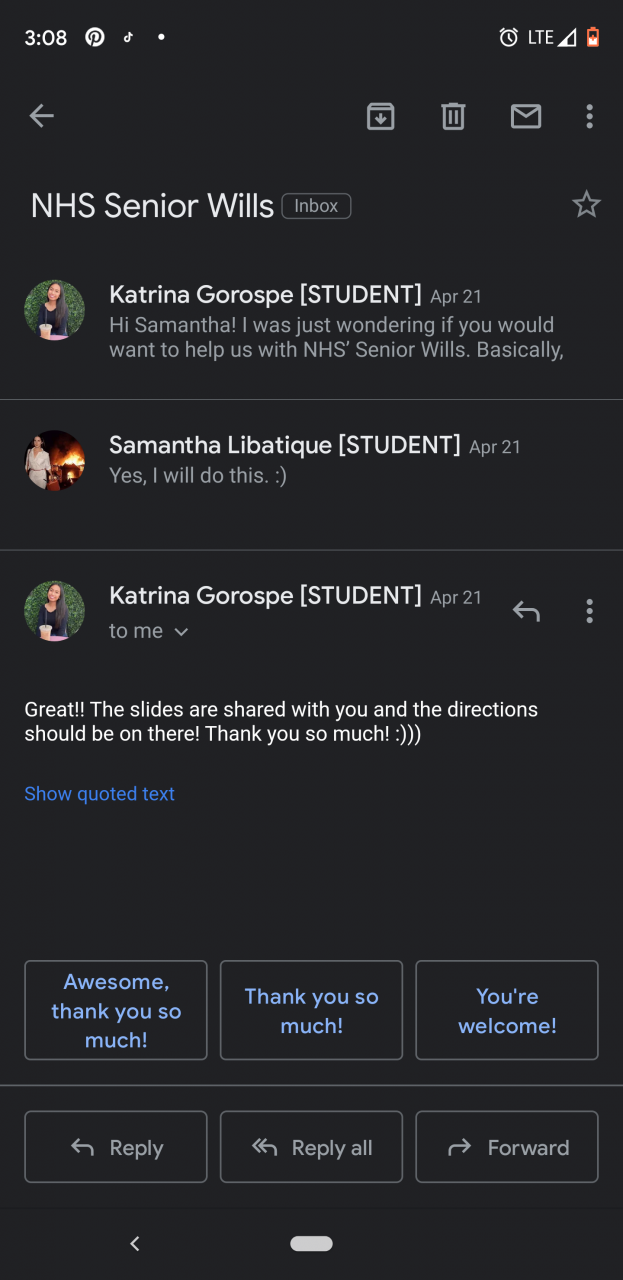Choose the "Awesome, thank you so much!" smart reply
Image resolution: width=623 pixels, height=1280 pixels.
pyautogui.click(x=116, y=1010)
